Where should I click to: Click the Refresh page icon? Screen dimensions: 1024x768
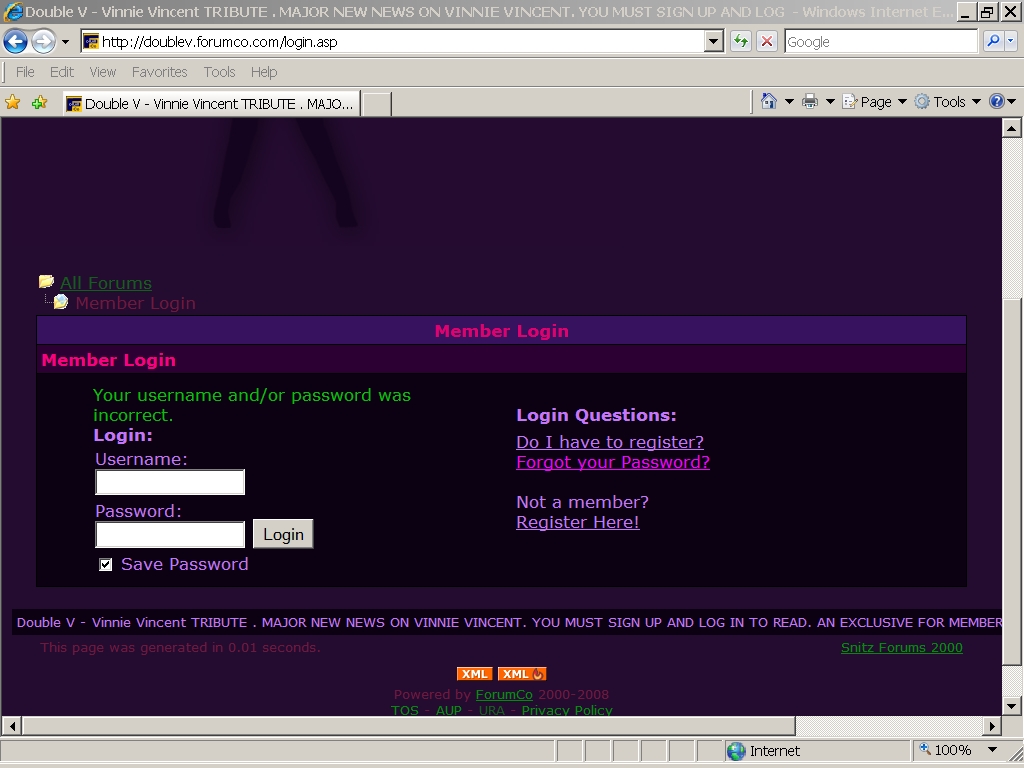741,42
